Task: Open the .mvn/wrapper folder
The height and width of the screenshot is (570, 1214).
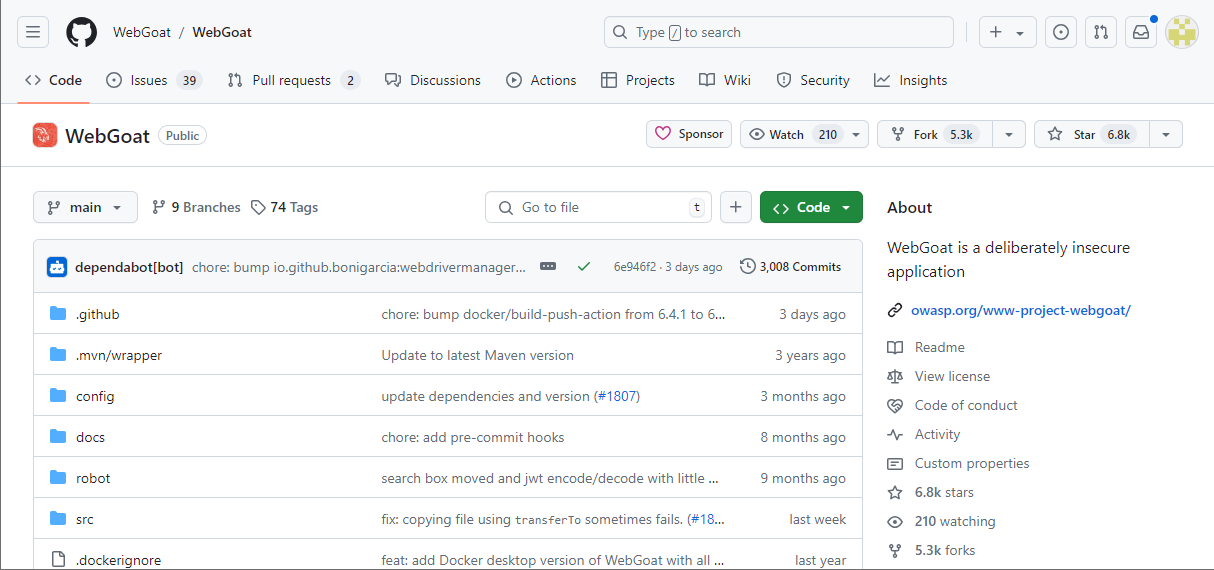Action: (119, 355)
